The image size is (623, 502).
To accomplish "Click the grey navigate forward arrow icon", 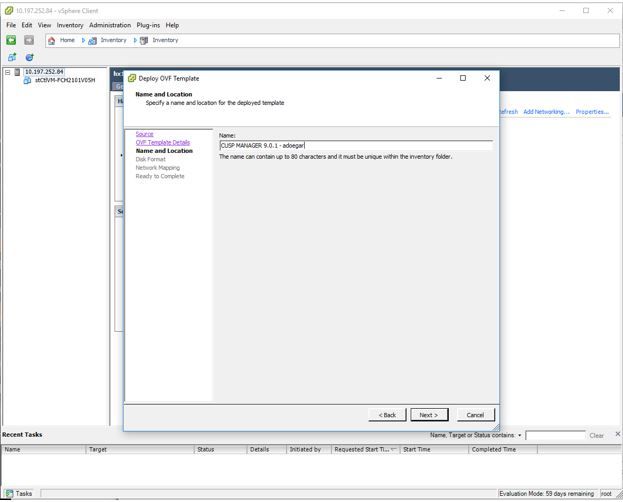I will [x=29, y=40].
